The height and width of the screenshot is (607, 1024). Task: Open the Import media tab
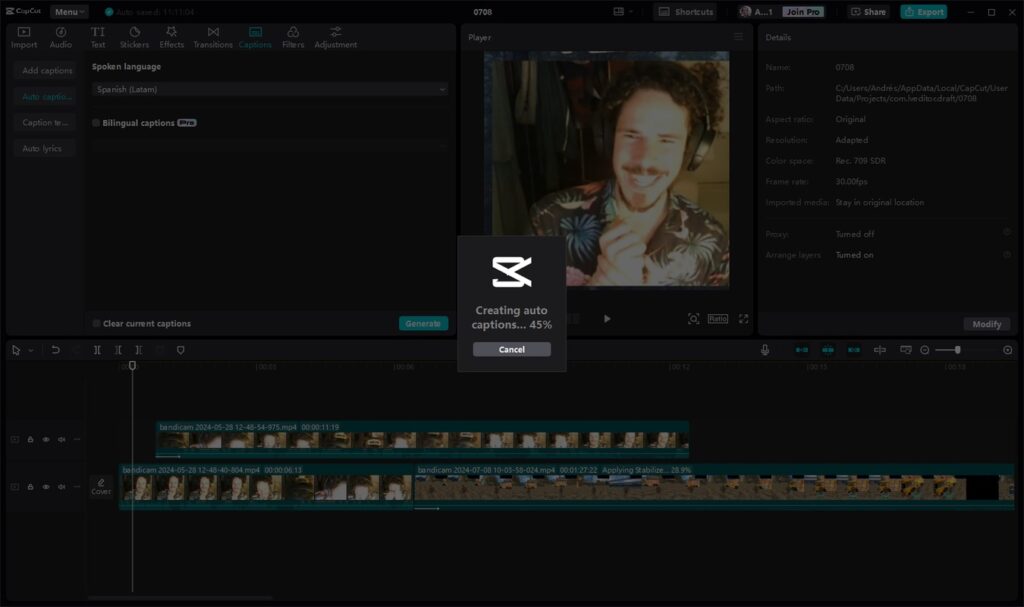pyautogui.click(x=24, y=38)
